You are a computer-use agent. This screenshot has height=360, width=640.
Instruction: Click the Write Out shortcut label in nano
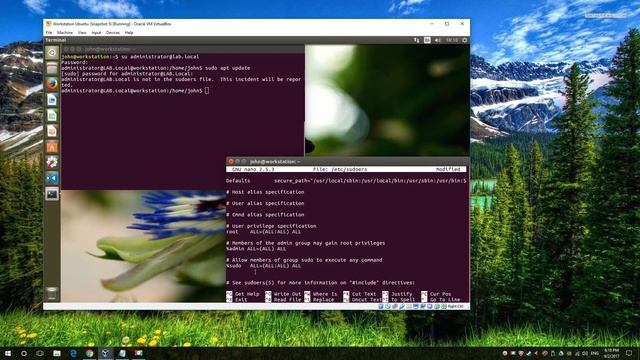point(287,294)
